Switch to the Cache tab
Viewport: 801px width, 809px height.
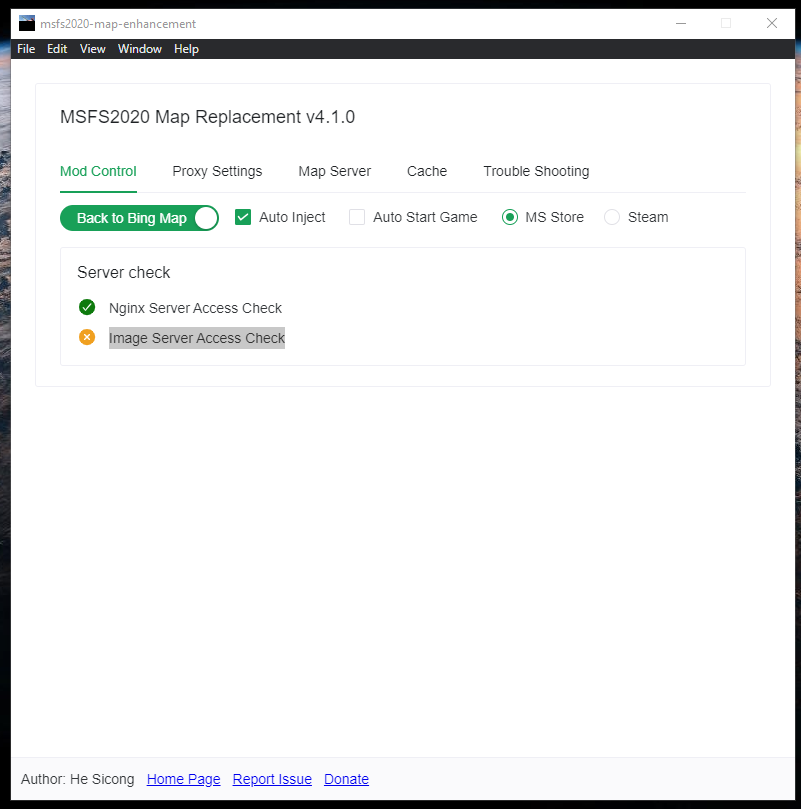[x=427, y=171]
